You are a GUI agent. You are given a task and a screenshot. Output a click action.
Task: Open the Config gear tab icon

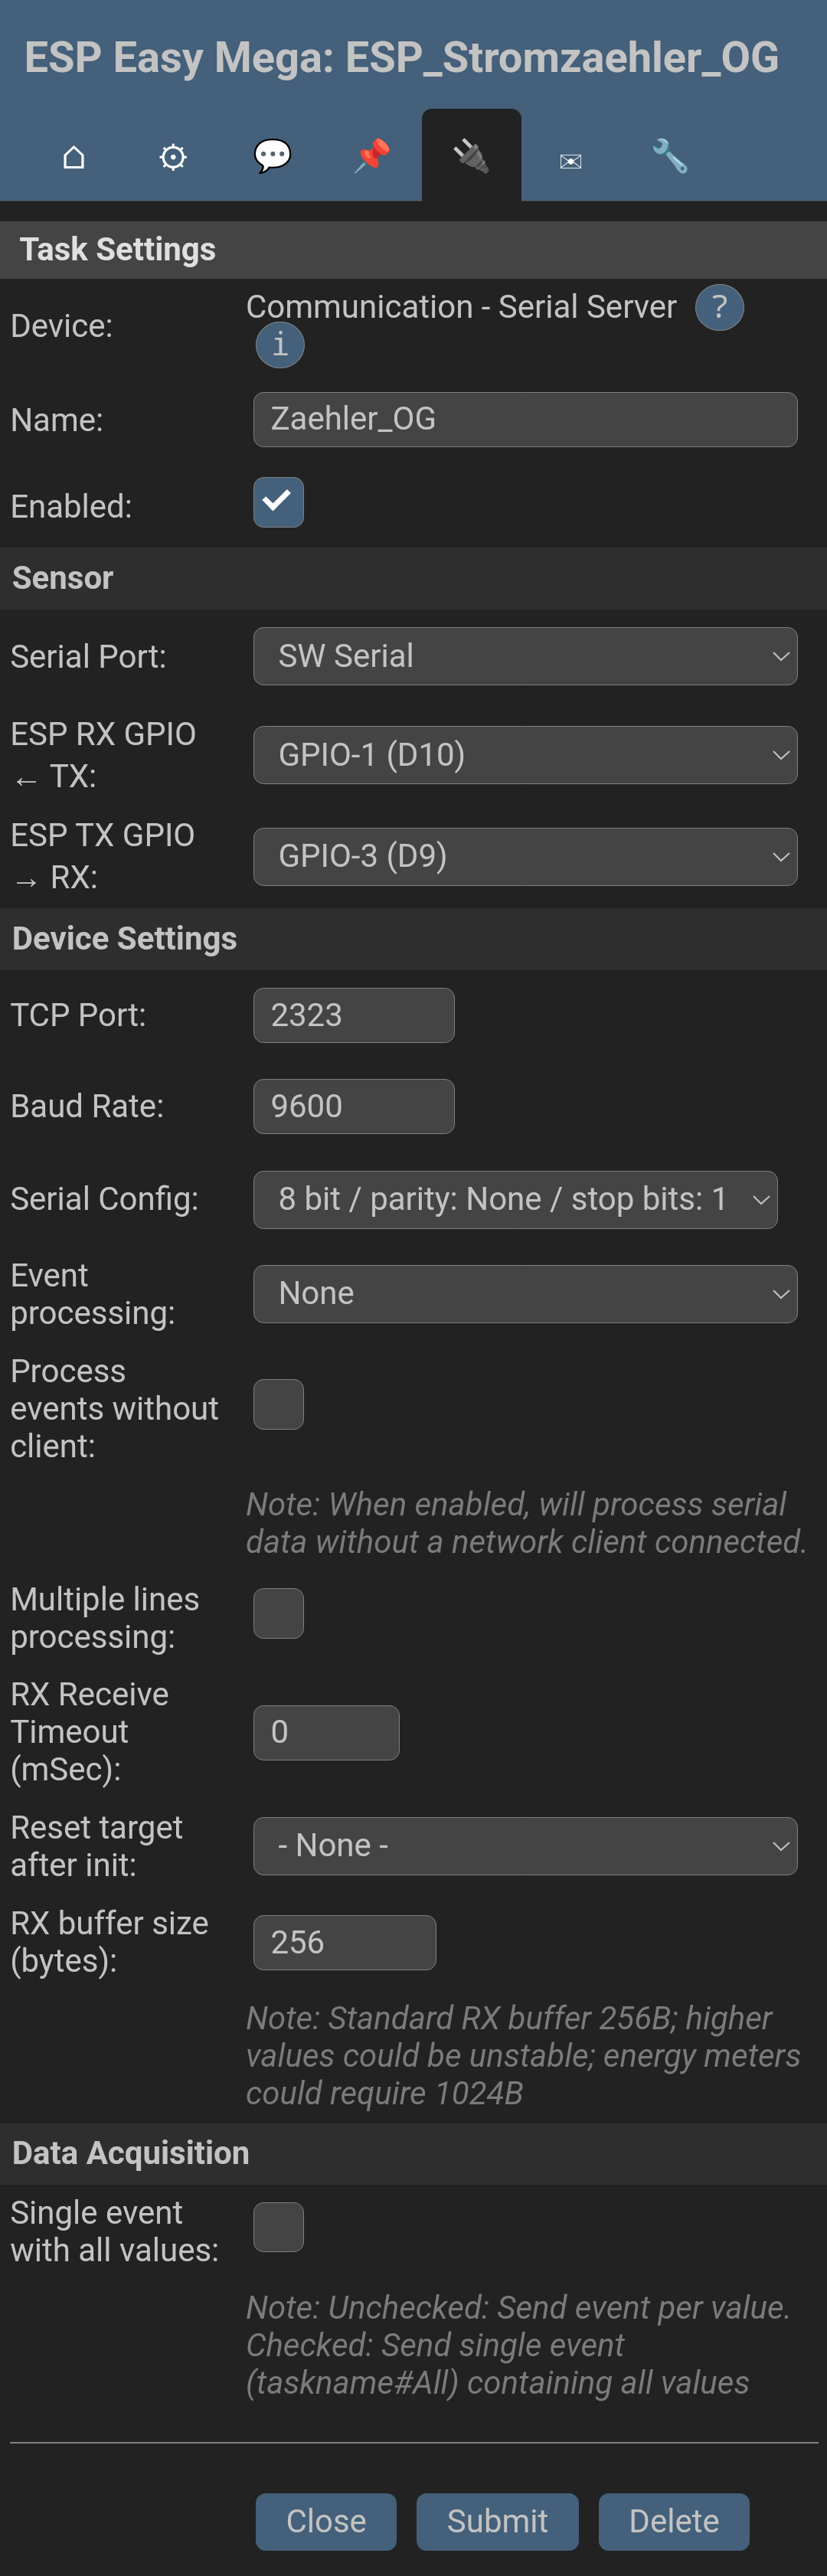tap(173, 157)
